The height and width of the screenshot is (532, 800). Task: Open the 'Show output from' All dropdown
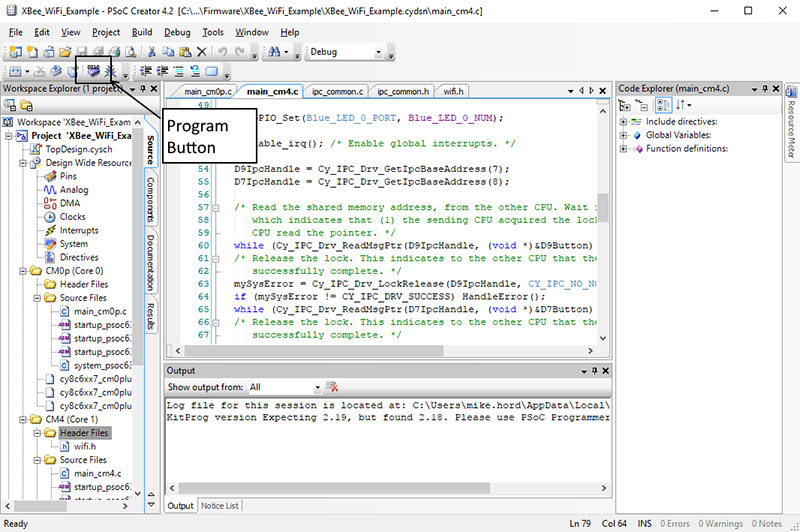(x=317, y=388)
